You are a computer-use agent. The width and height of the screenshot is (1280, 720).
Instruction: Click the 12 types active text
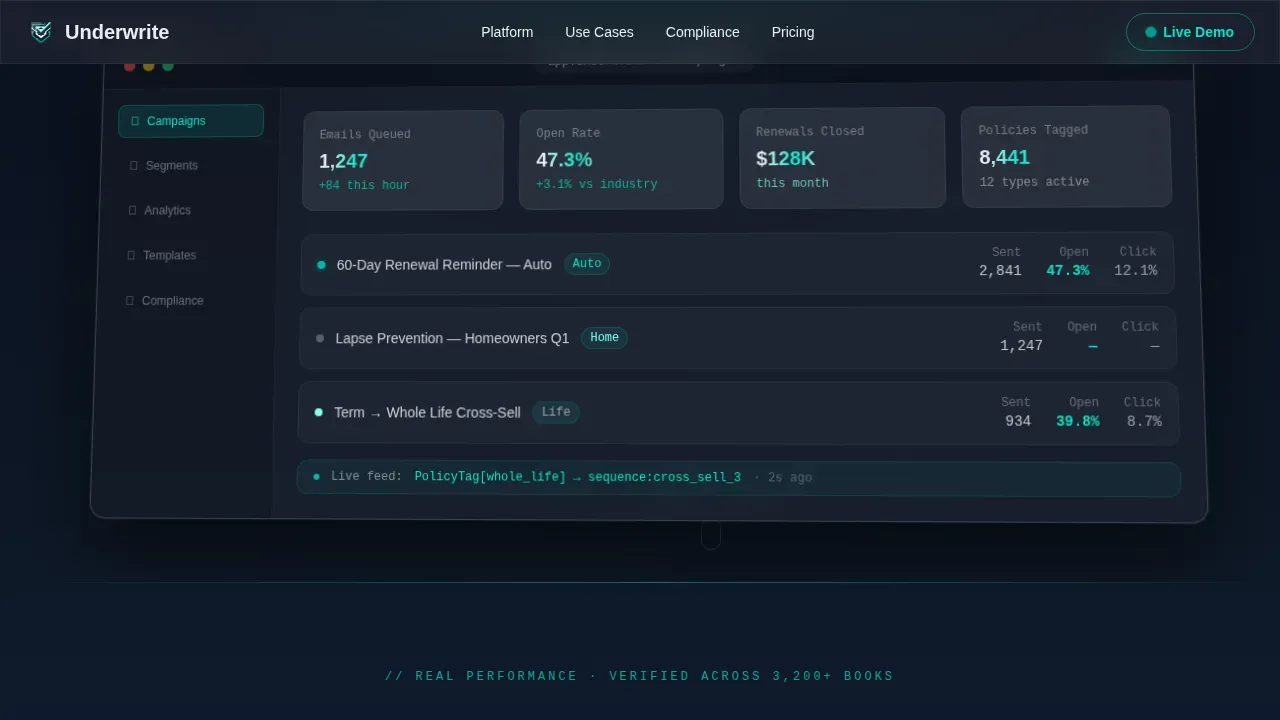tap(1034, 182)
